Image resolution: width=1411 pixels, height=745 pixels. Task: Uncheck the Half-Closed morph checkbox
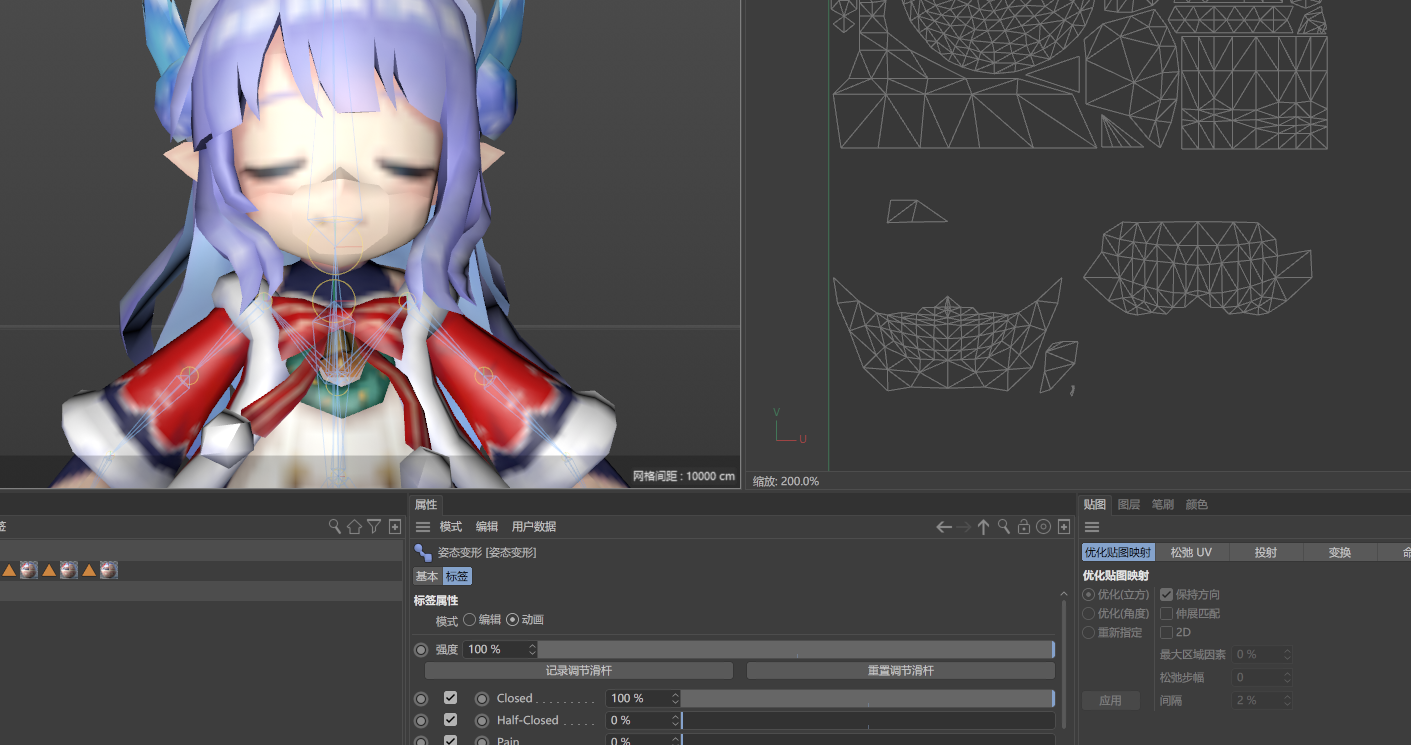tap(451, 720)
